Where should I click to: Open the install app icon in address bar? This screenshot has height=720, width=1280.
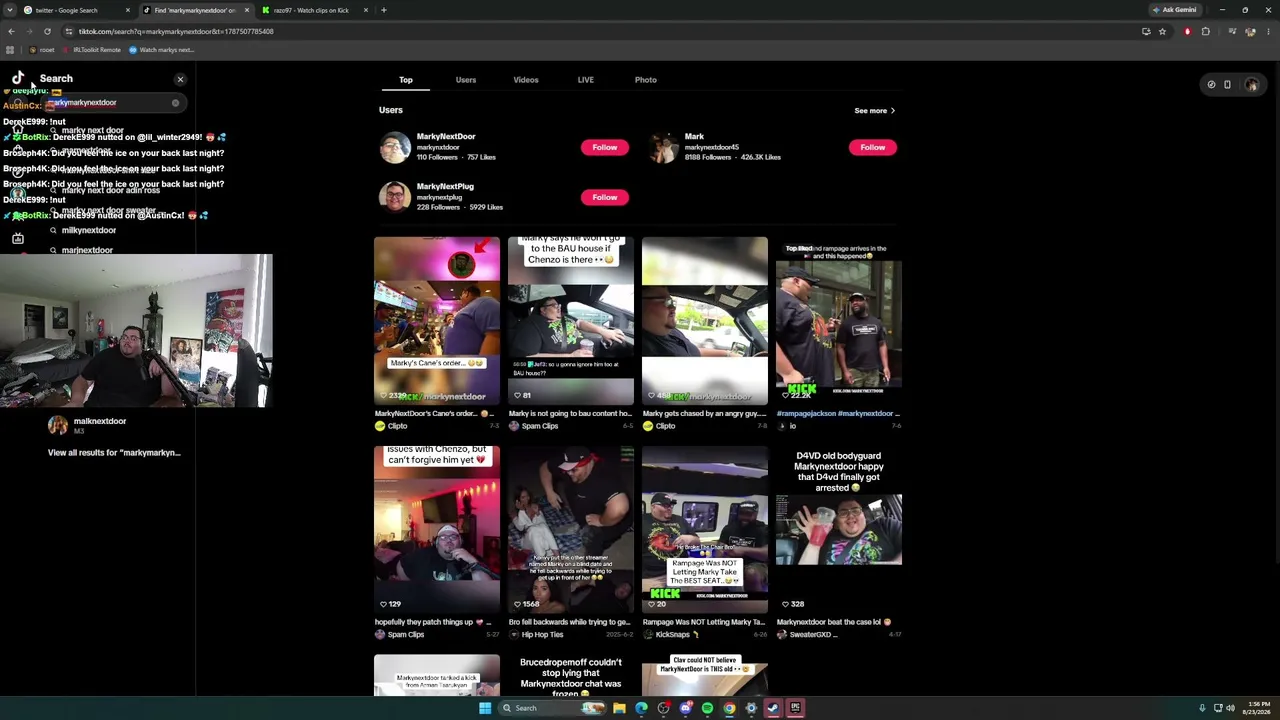click(x=1146, y=32)
